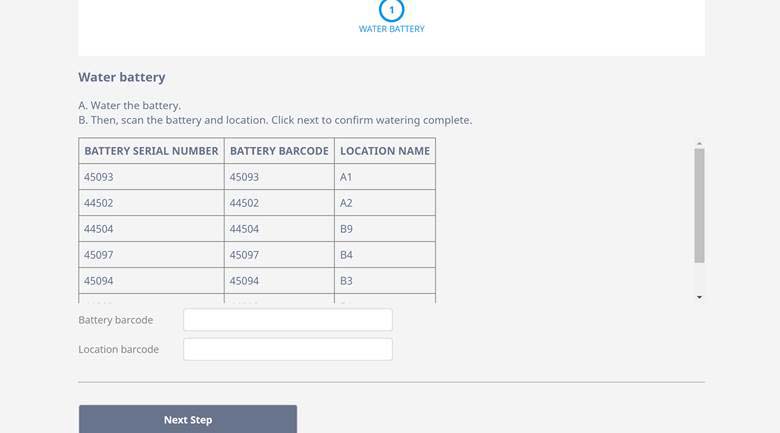The height and width of the screenshot is (433, 780).
Task: Click the table scrollbar up arrow
Action: tap(699, 144)
